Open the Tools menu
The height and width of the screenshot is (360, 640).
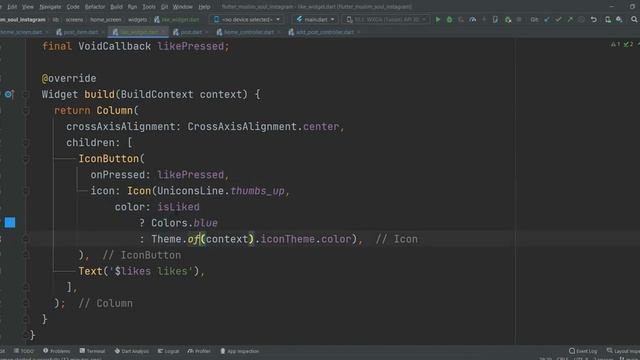[149, 7]
